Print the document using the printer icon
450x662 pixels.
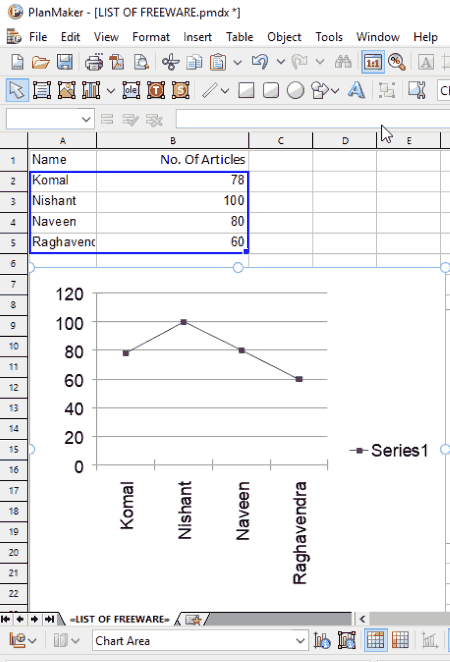click(x=94, y=62)
